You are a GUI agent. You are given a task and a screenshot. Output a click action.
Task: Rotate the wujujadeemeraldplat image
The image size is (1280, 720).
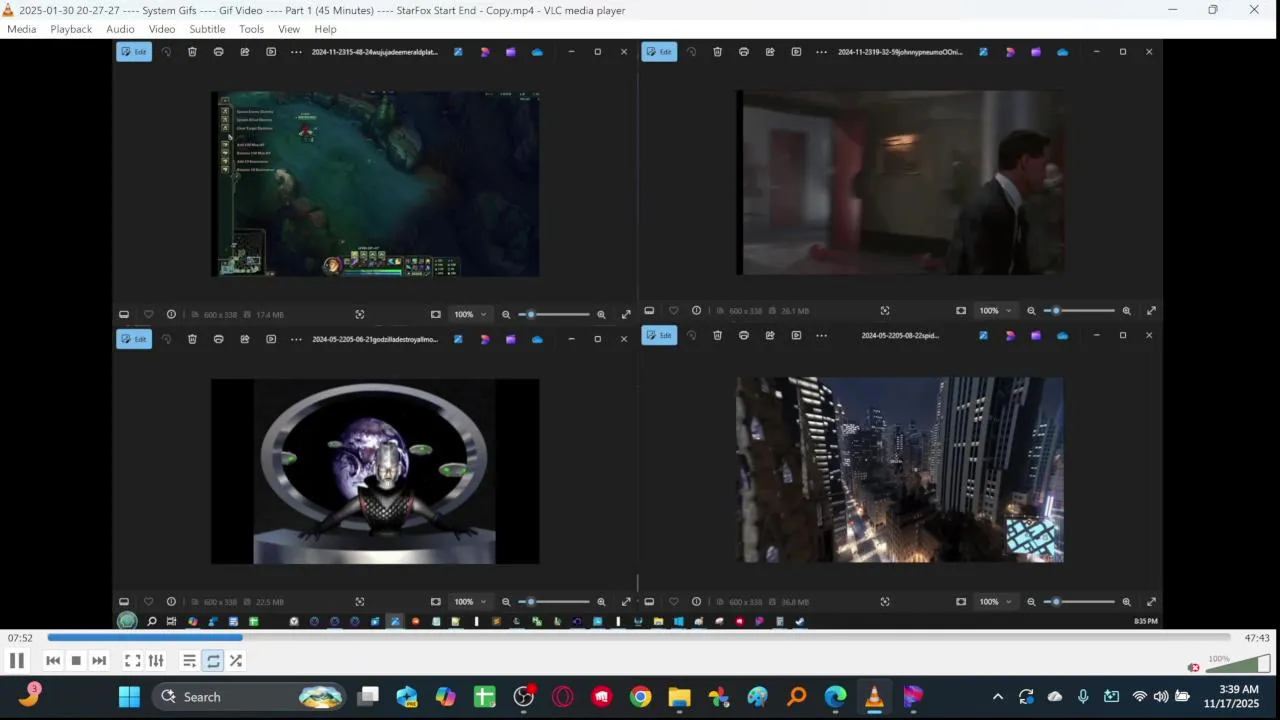tap(166, 52)
